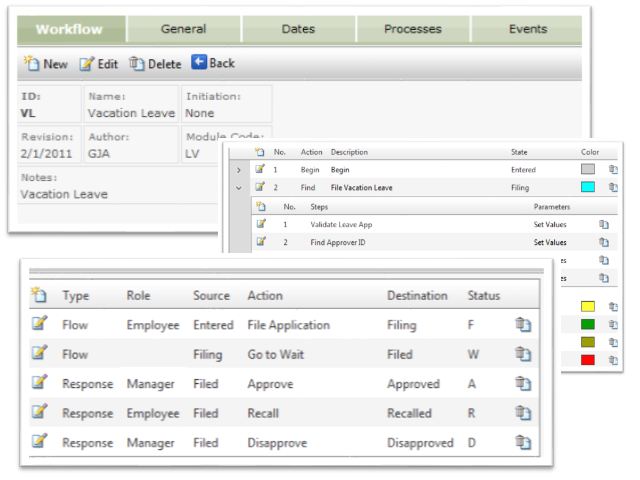
Task: Click the Status column header
Action: click(484, 296)
